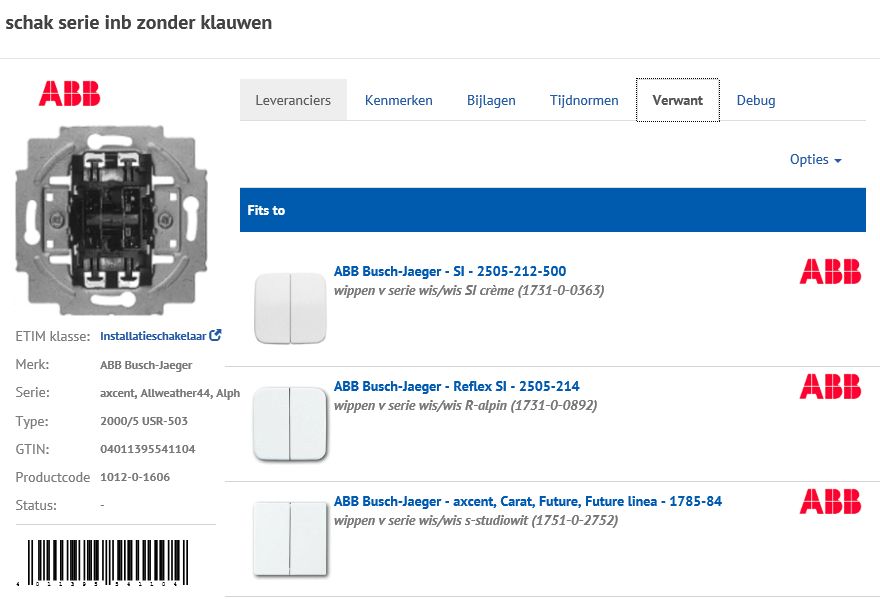This screenshot has height=599, width=880.
Task: Open external link beside Installatieschakelaar
Action: click(215, 335)
